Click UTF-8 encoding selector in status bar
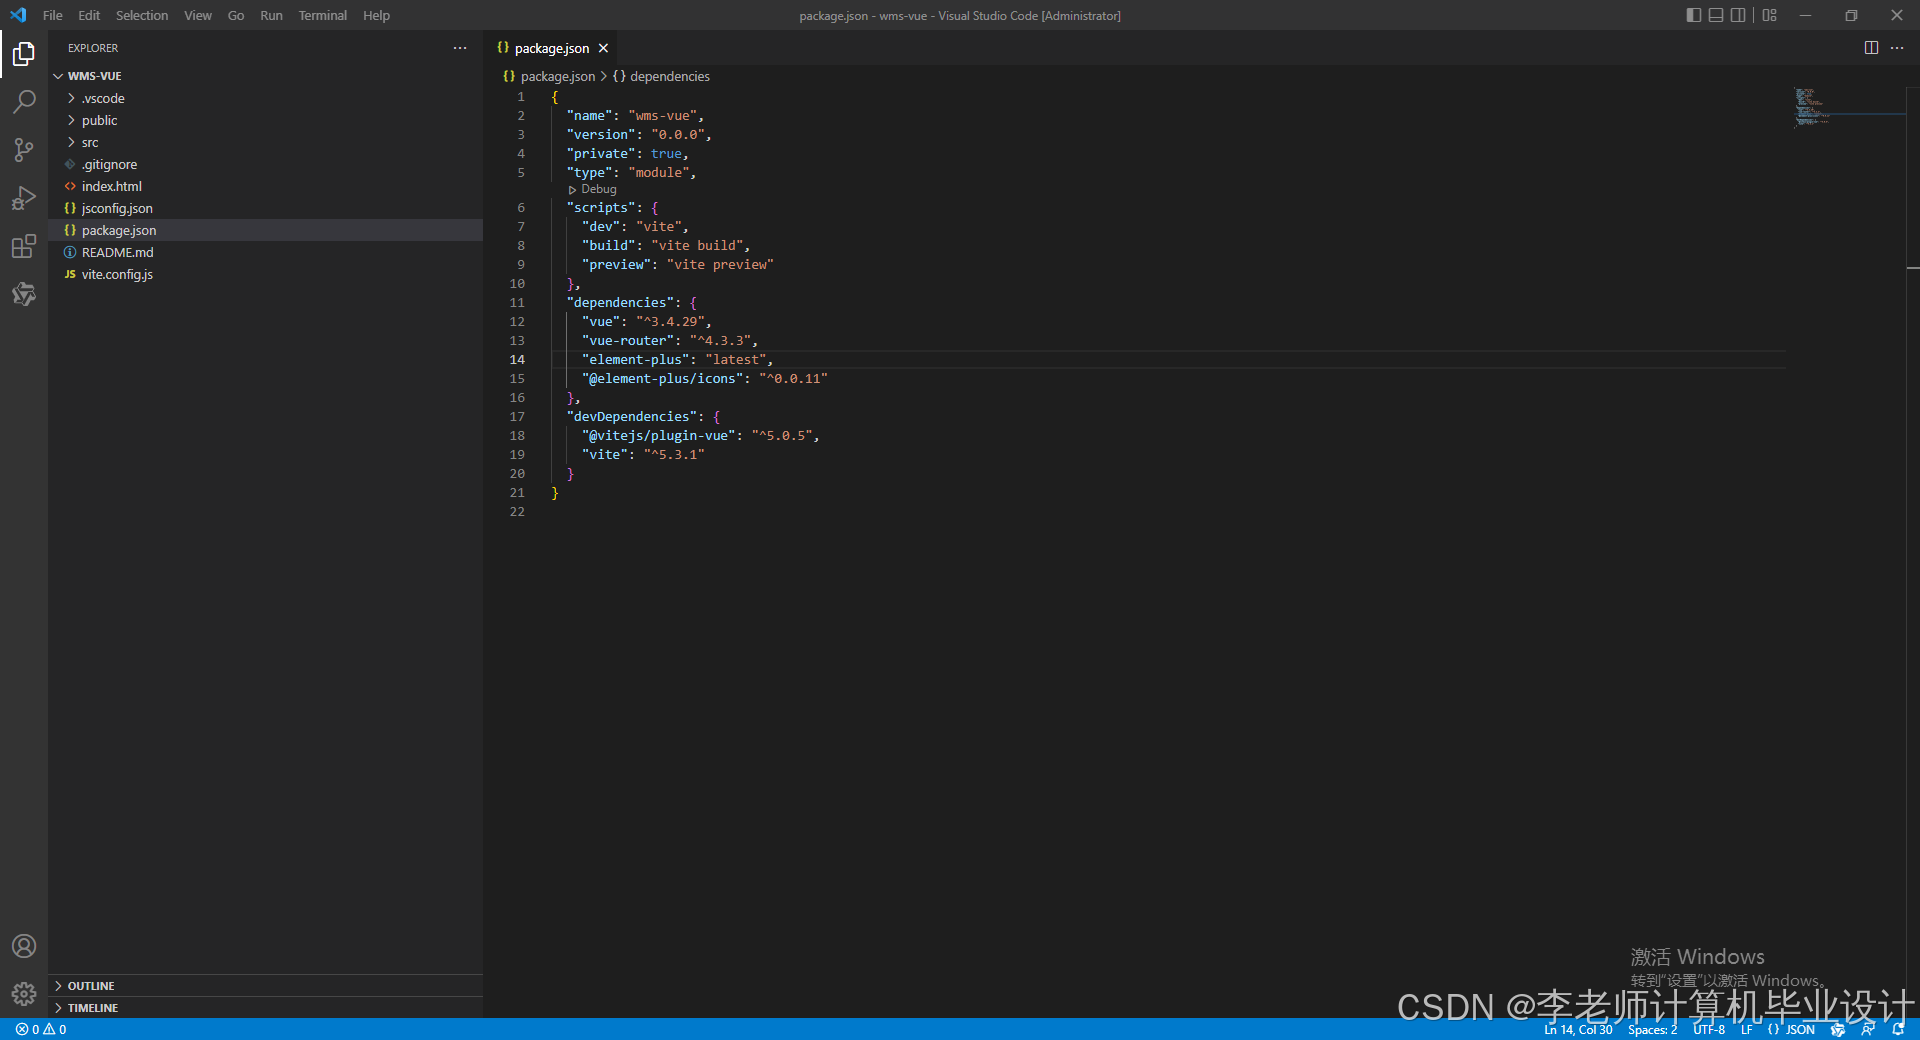Viewport: 1920px width, 1040px height. click(x=1707, y=1029)
